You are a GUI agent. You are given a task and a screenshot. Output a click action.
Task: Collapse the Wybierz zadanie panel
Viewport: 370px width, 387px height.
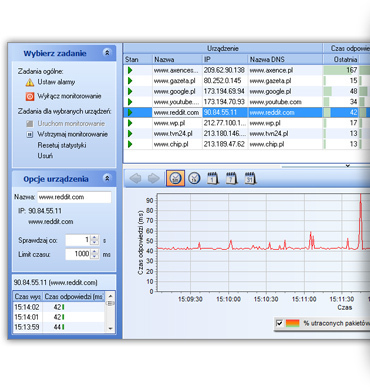click(107, 53)
